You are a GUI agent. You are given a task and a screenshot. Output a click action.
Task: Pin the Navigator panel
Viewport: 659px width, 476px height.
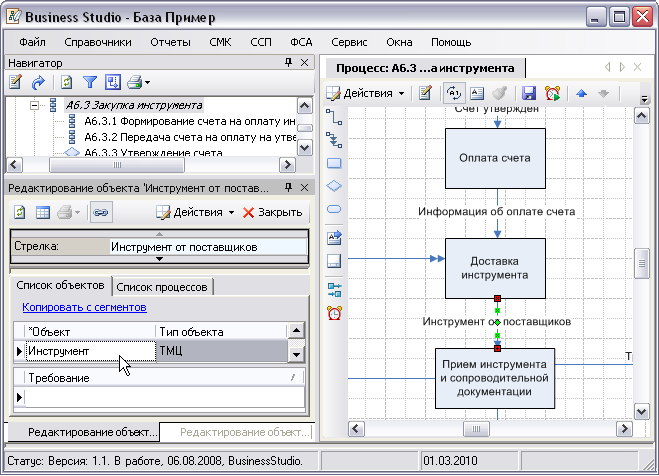pos(288,63)
